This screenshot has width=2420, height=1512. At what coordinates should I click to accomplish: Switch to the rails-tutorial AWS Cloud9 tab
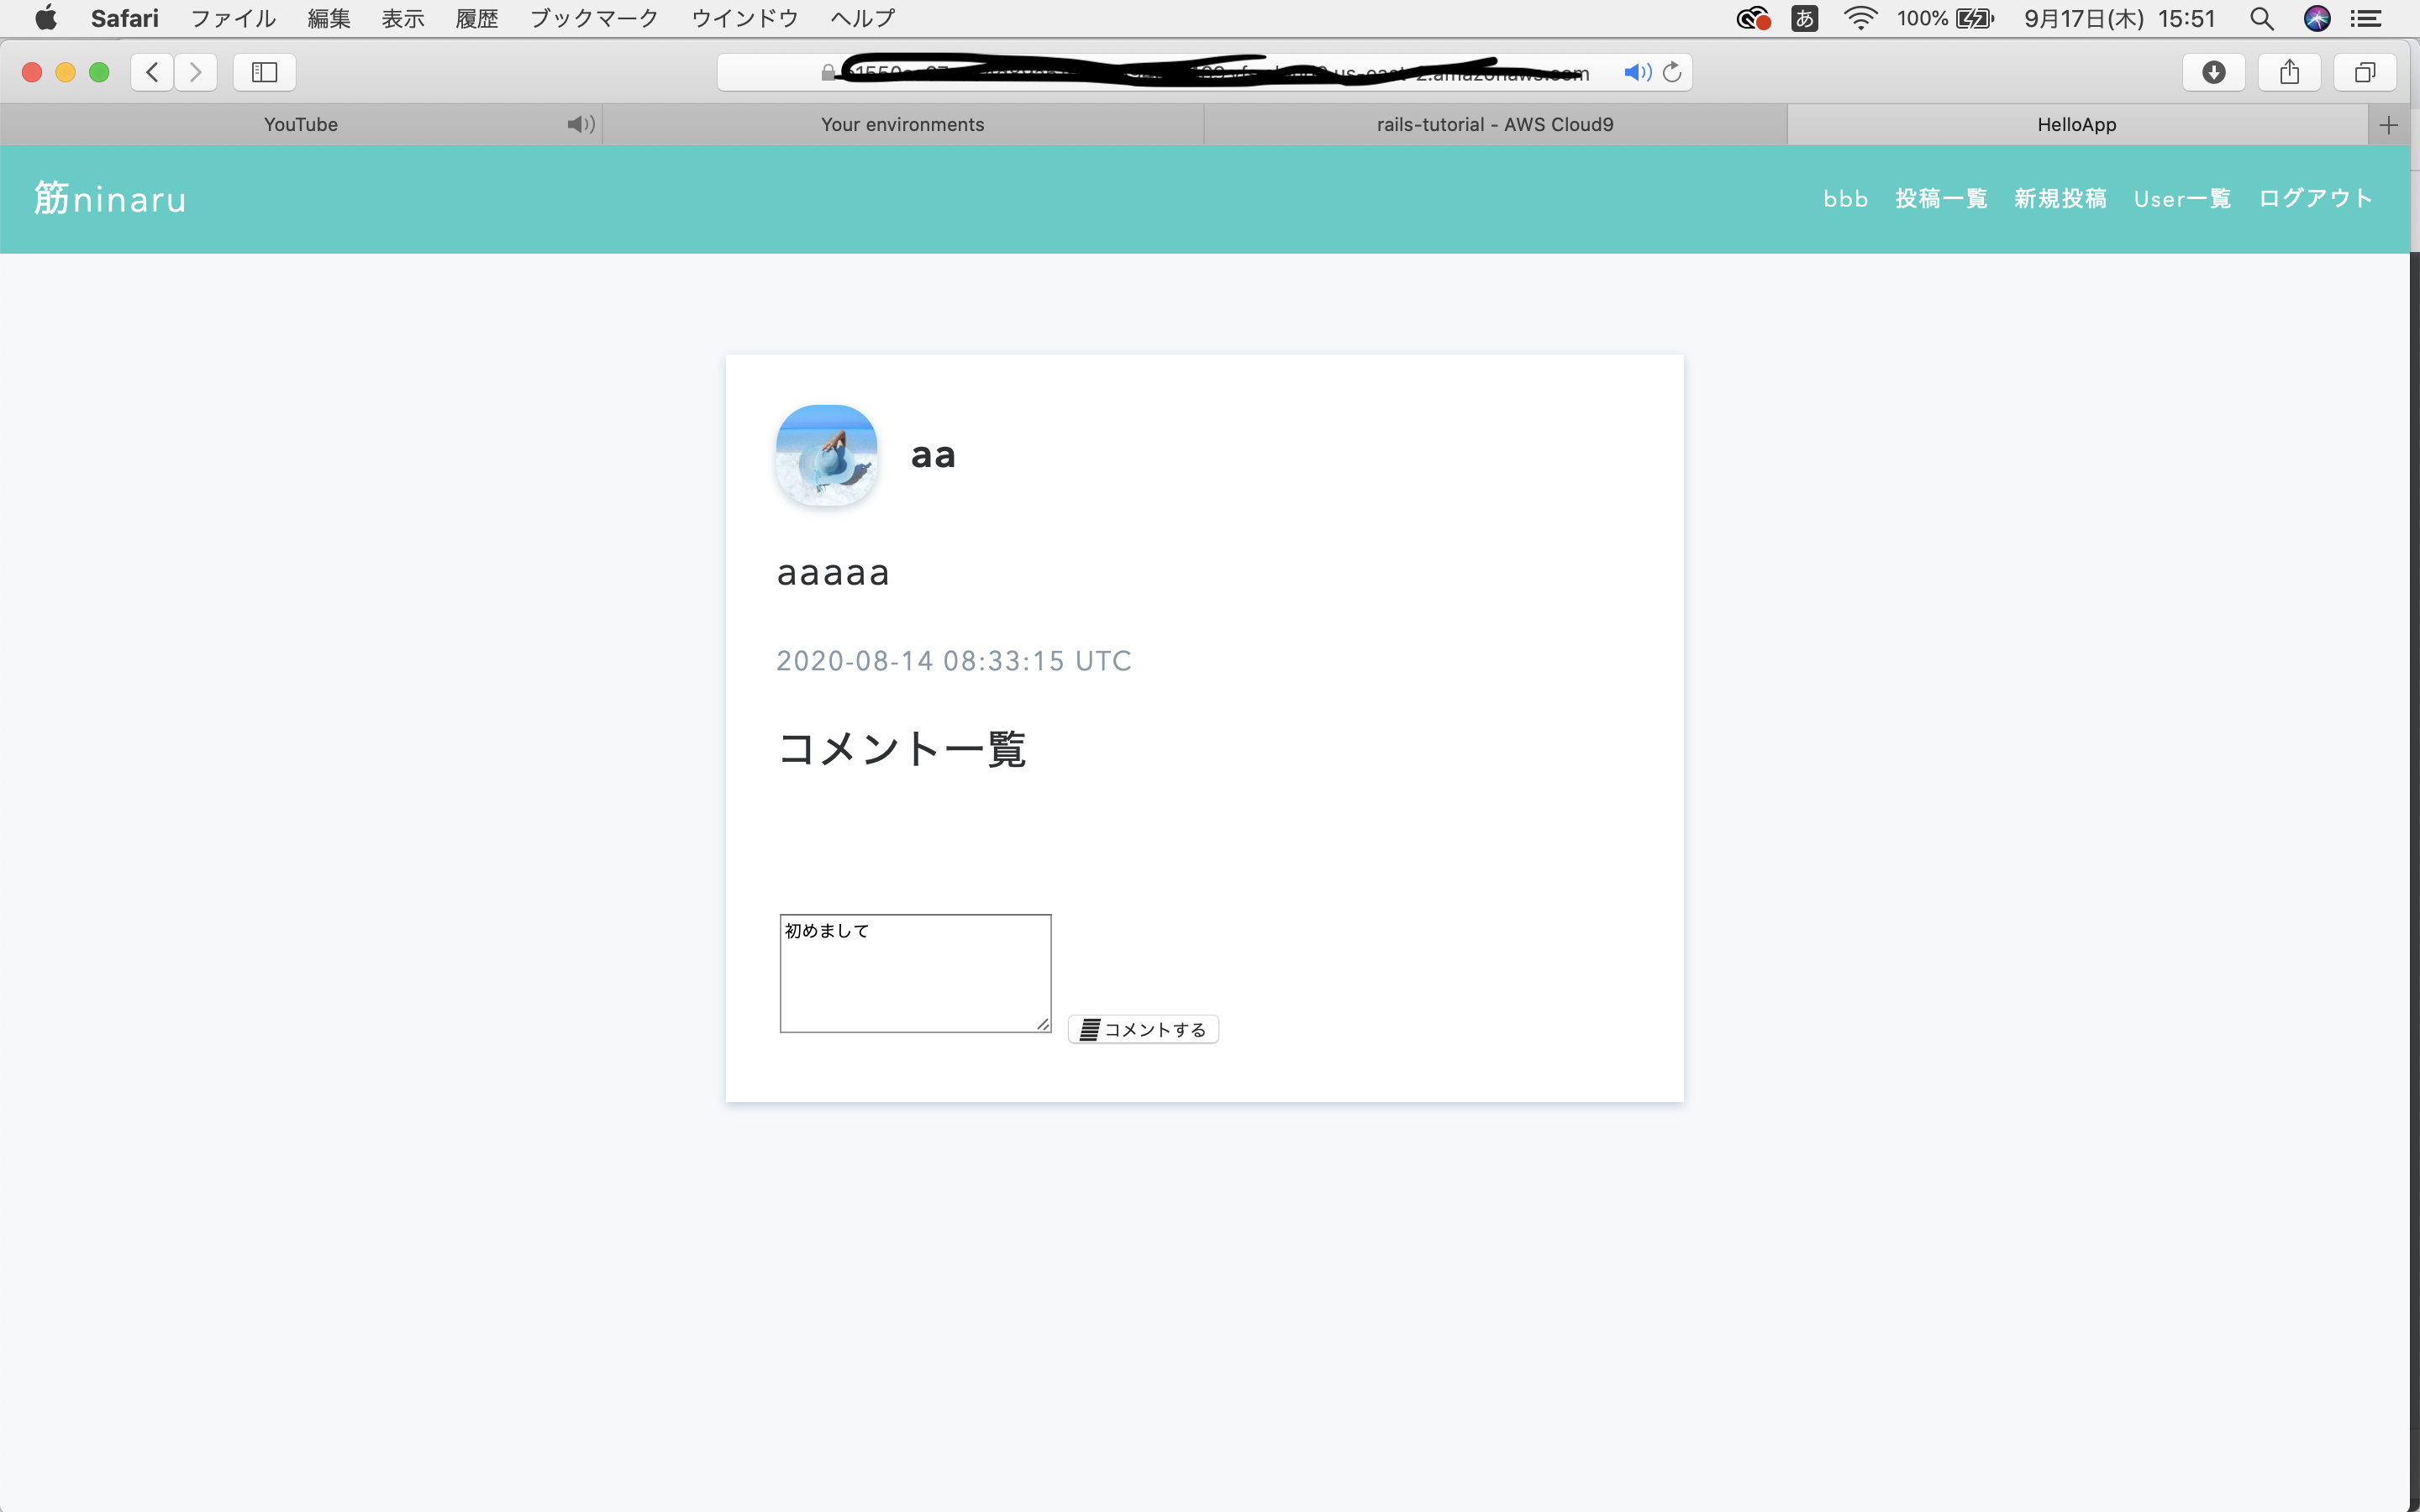coord(1494,124)
